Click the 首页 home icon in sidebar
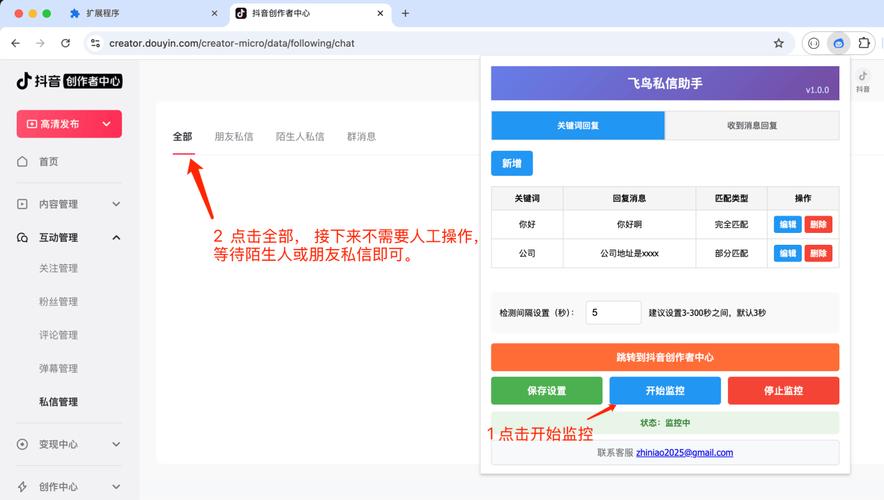884x500 pixels. (23, 162)
